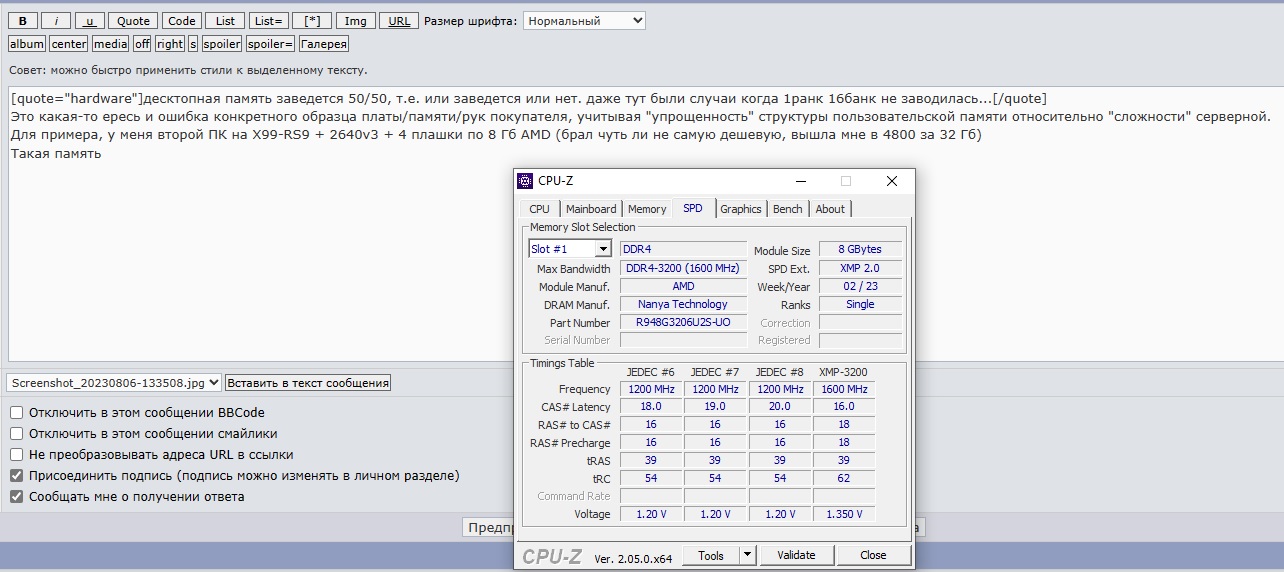Click the Tools button in CPU-Z
The width and height of the screenshot is (1284, 572).
pyautogui.click(x=711, y=555)
